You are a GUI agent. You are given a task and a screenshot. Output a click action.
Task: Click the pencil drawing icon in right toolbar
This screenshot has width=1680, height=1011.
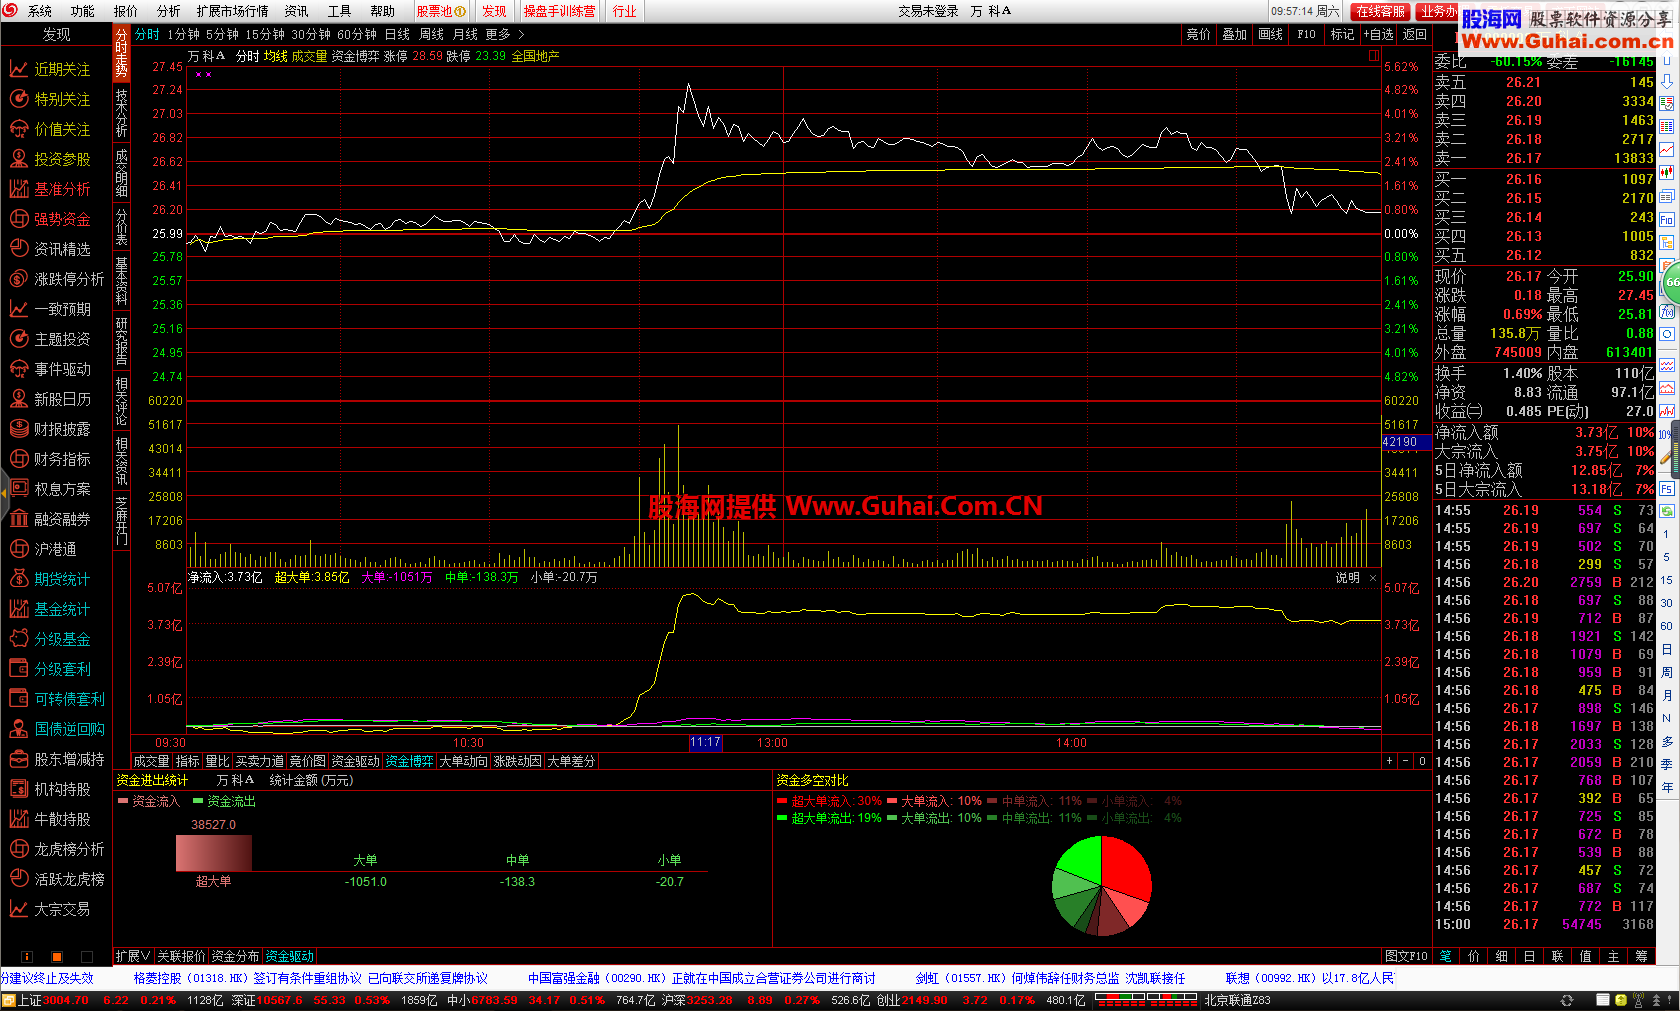1667,458
